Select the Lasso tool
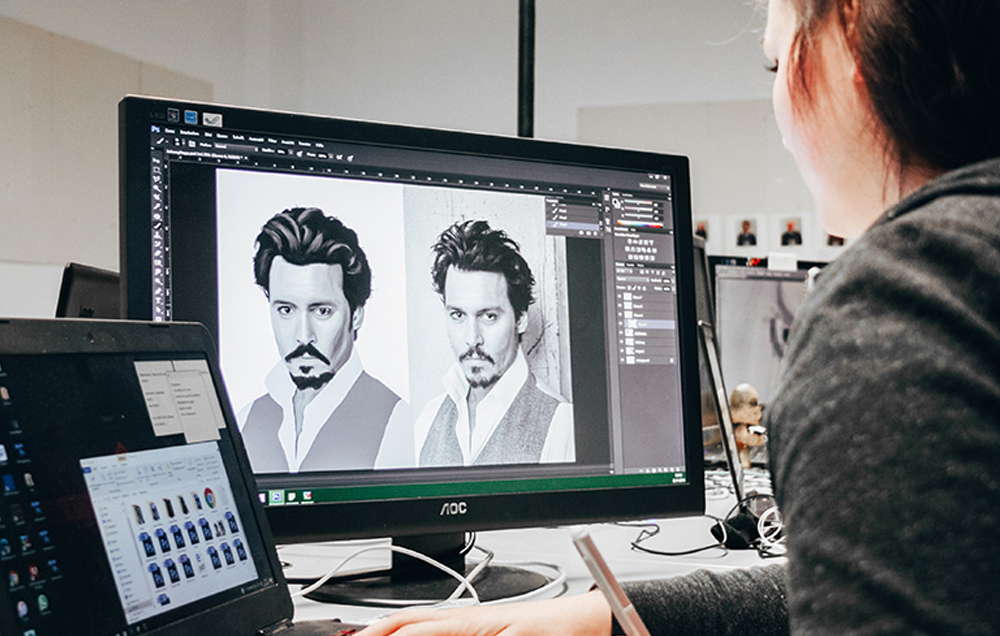Viewport: 1000px width, 636px height. [x=157, y=179]
